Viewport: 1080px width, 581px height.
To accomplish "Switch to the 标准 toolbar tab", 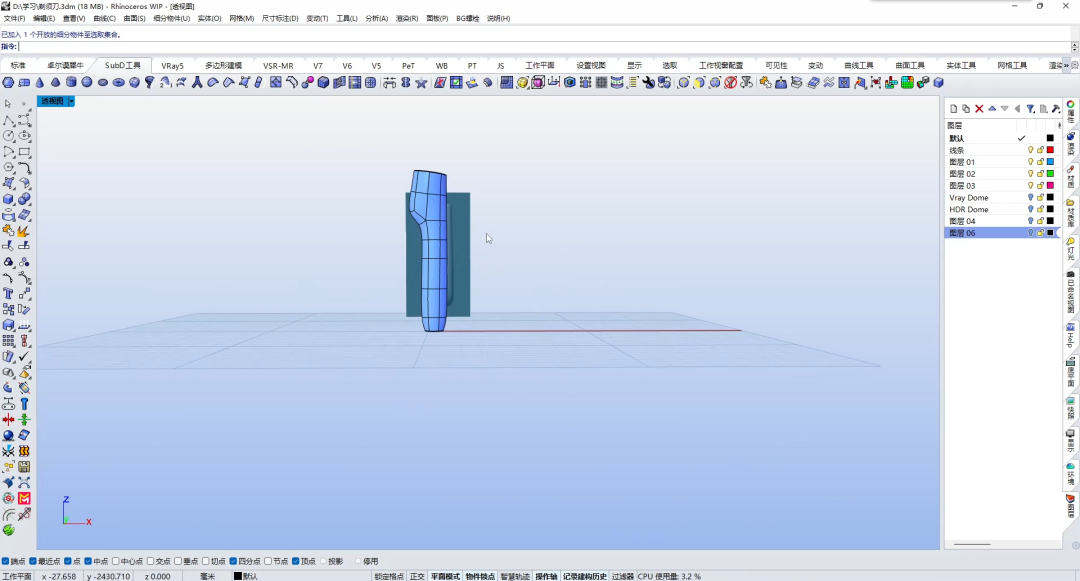I will 19,65.
